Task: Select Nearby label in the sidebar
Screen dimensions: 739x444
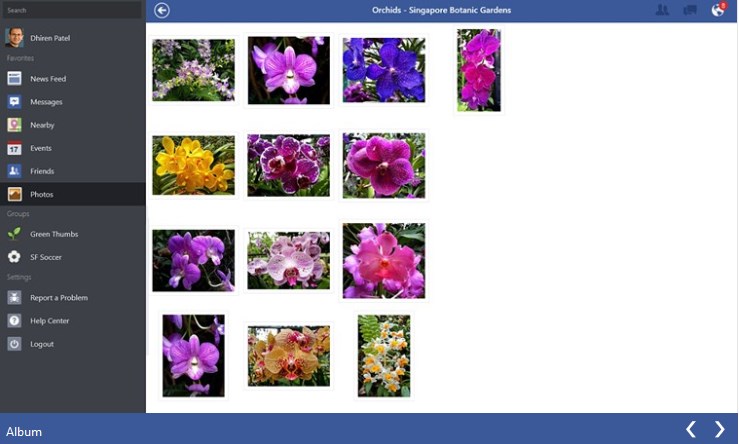Action: [x=42, y=125]
